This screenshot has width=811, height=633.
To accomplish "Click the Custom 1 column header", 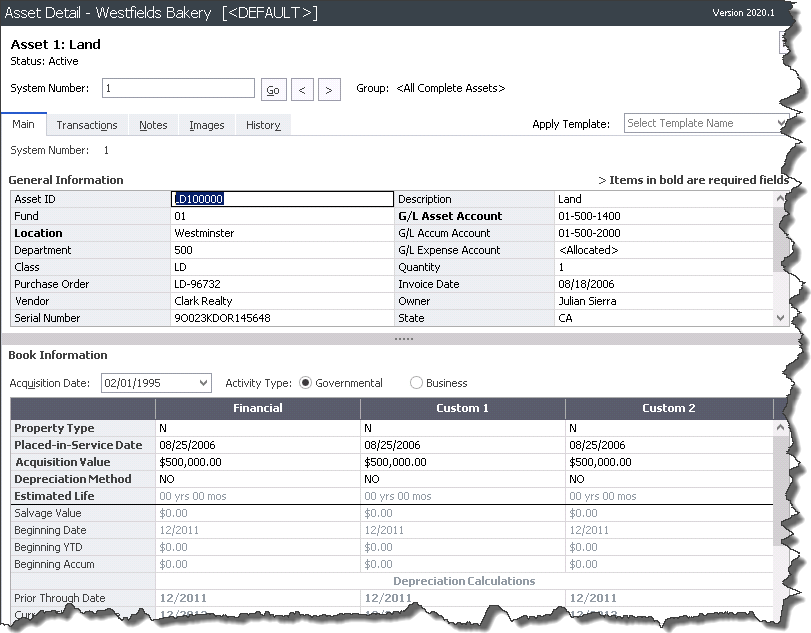I will [x=462, y=408].
